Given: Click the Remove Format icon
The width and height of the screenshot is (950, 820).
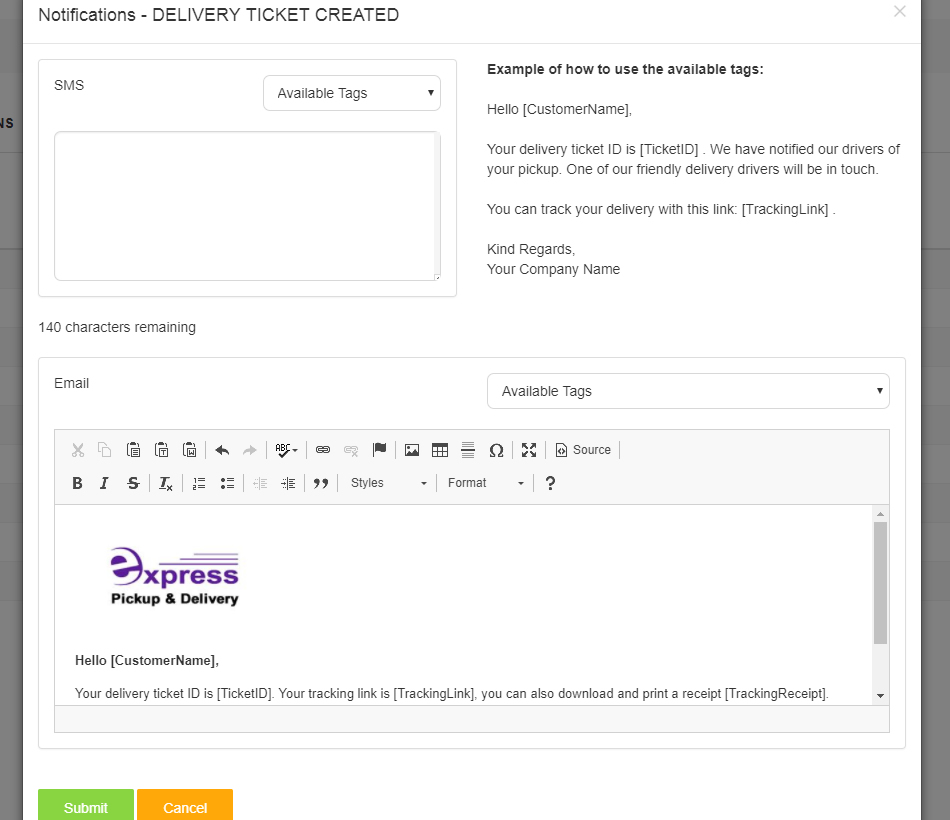Looking at the screenshot, I should (x=165, y=483).
